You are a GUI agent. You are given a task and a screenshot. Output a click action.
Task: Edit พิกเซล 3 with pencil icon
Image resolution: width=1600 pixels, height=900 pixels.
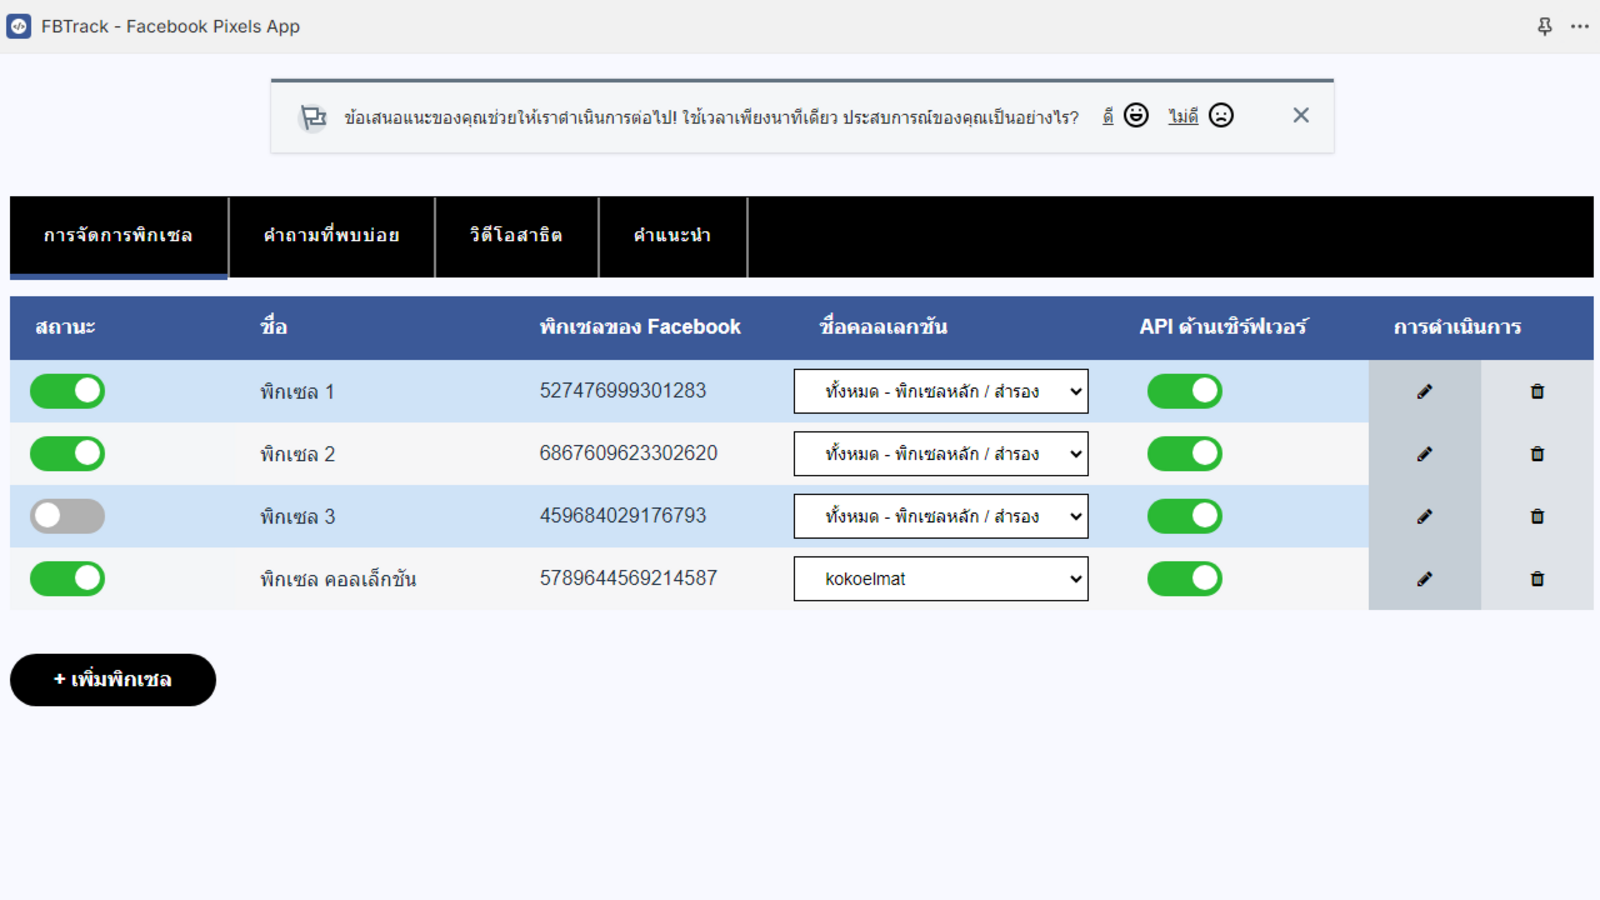click(1424, 516)
